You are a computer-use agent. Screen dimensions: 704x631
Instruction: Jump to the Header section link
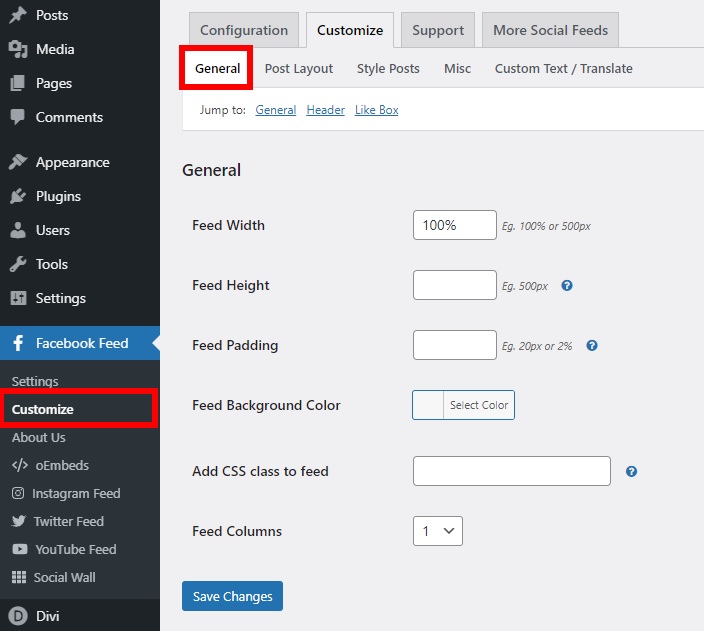[x=326, y=110]
